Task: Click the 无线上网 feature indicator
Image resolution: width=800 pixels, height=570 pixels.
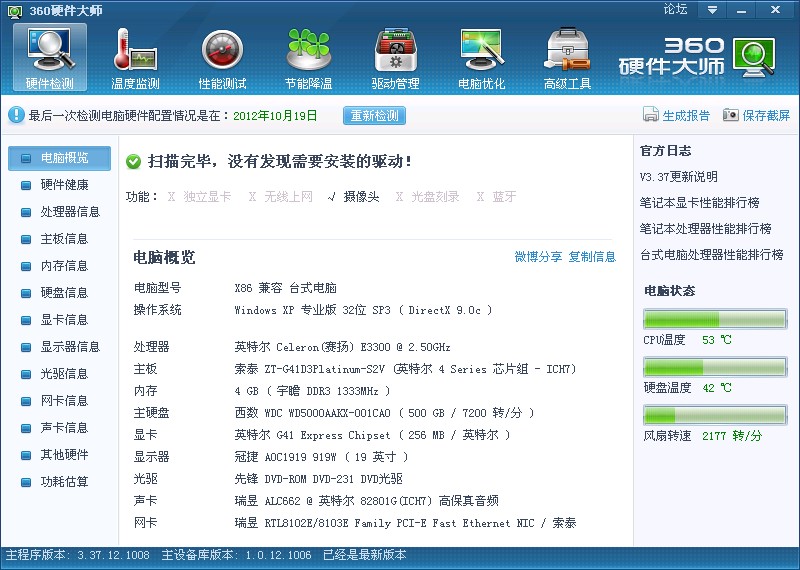Action: [x=281, y=196]
